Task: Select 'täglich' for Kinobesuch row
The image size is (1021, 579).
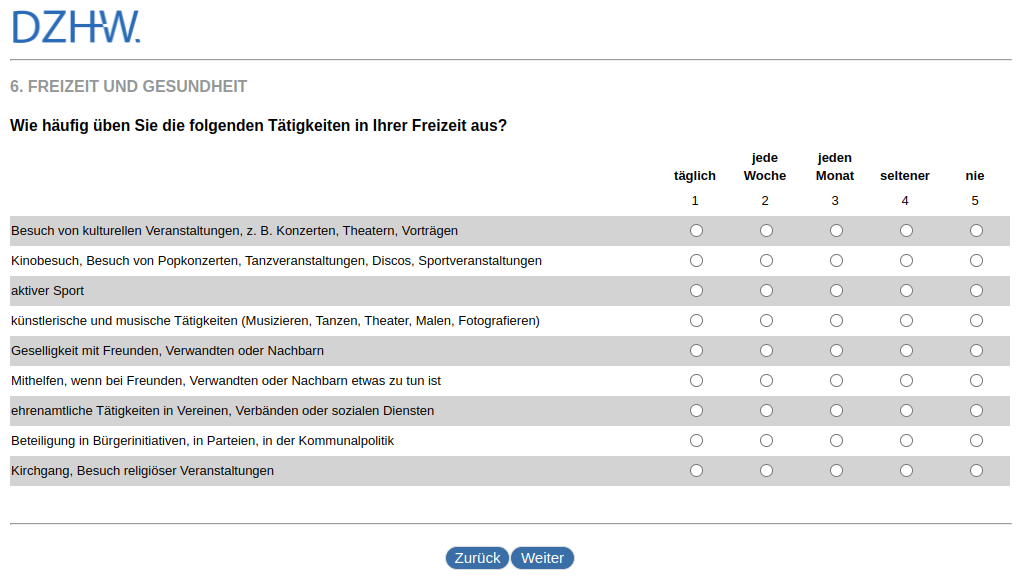Action: tap(696, 261)
